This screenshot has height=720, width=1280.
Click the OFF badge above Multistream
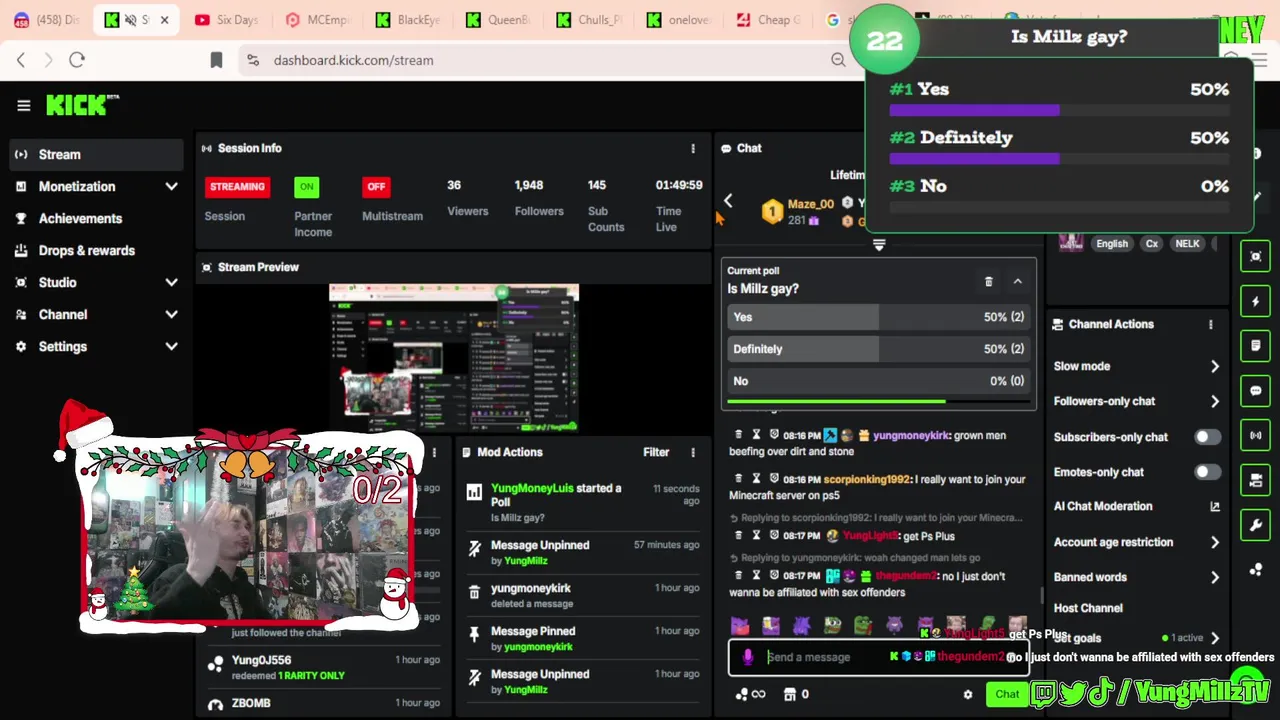376,186
